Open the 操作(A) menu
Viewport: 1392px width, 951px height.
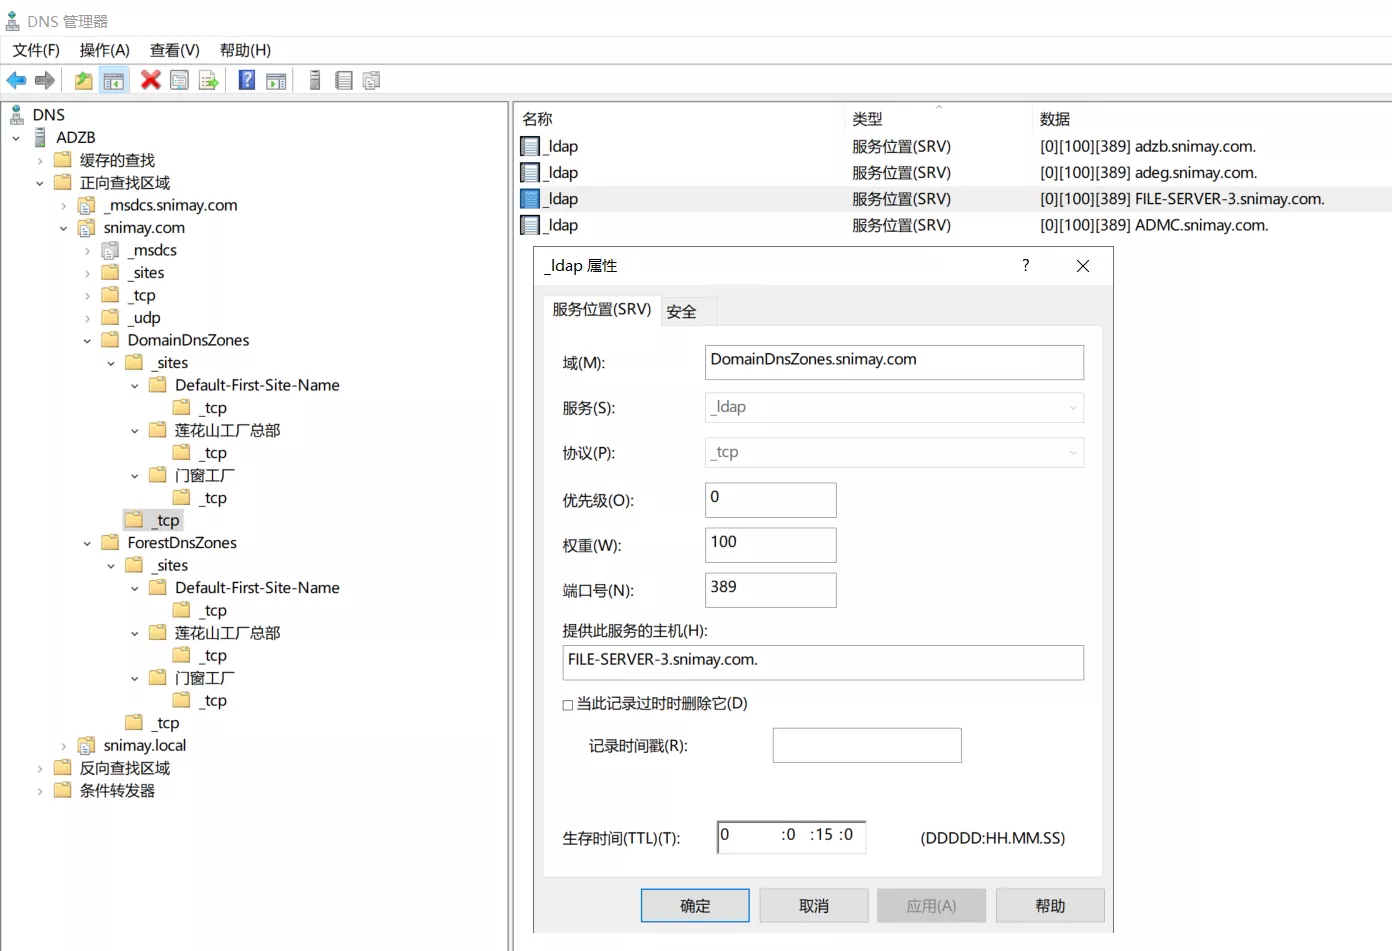104,50
